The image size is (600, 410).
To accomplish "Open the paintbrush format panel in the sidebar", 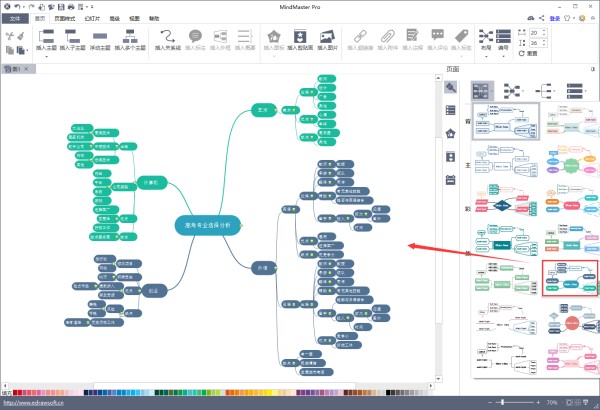I will pyautogui.click(x=450, y=87).
